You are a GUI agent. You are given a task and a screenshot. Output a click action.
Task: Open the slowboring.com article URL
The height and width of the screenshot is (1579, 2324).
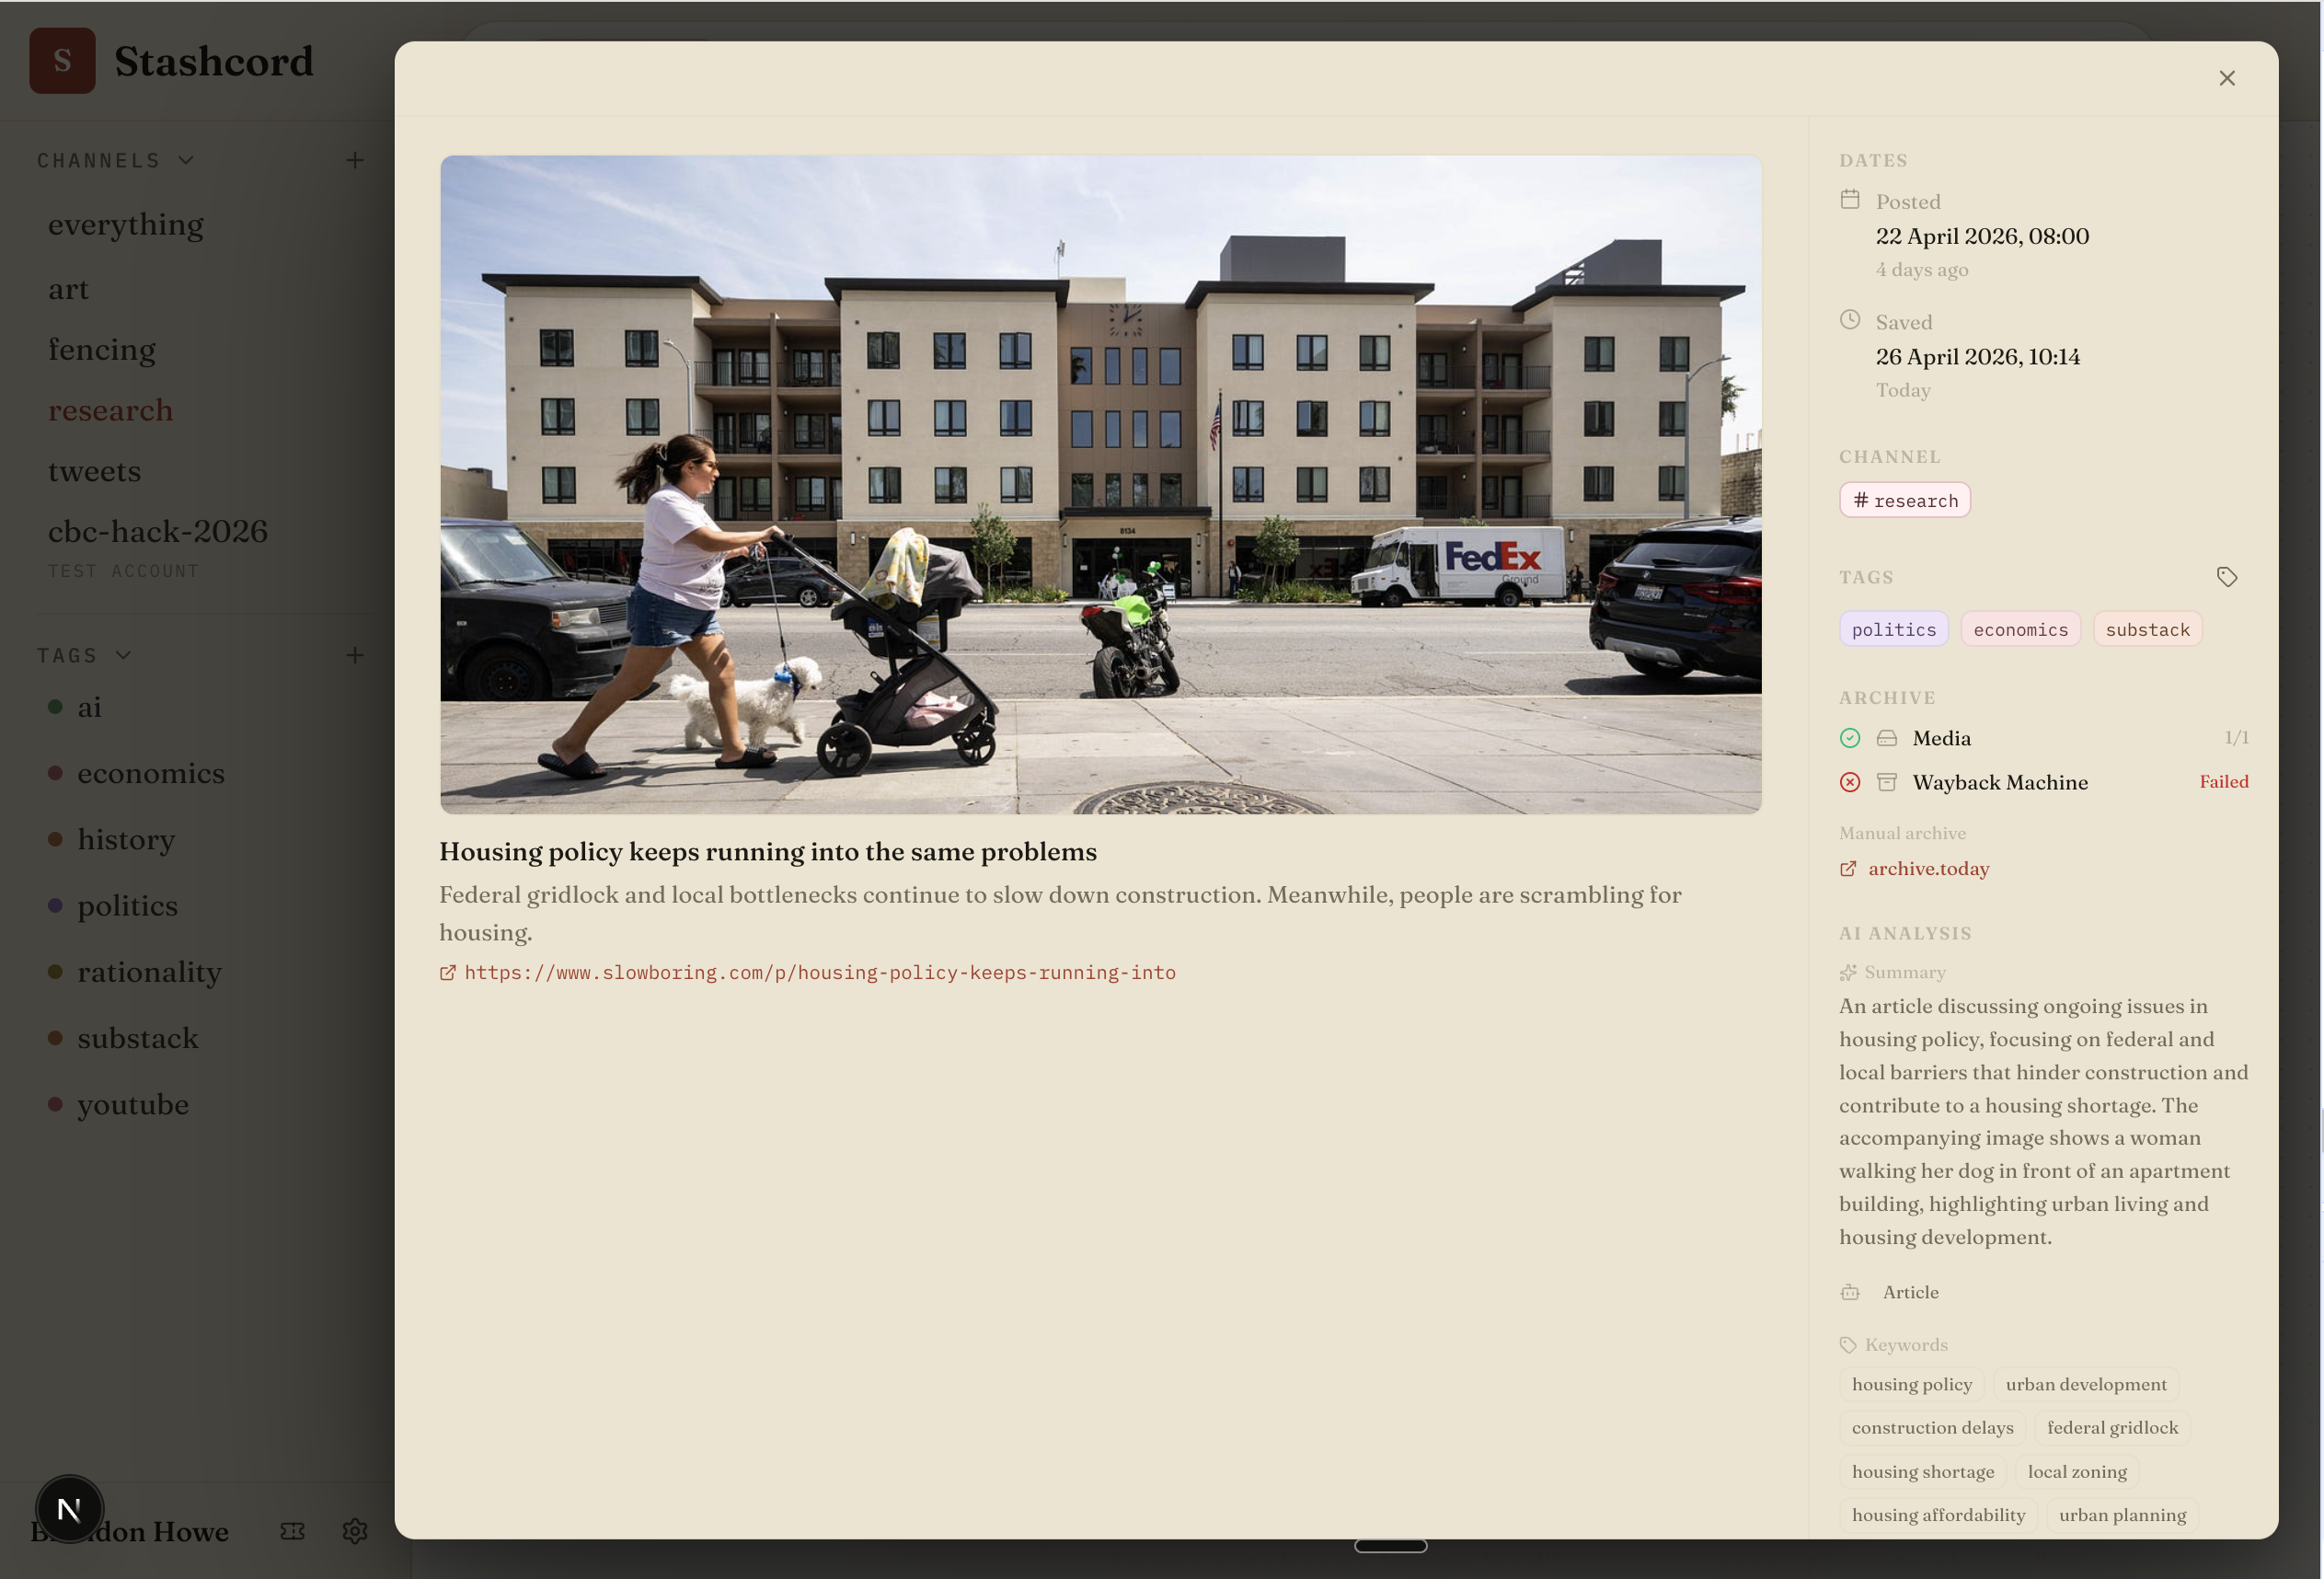819,972
